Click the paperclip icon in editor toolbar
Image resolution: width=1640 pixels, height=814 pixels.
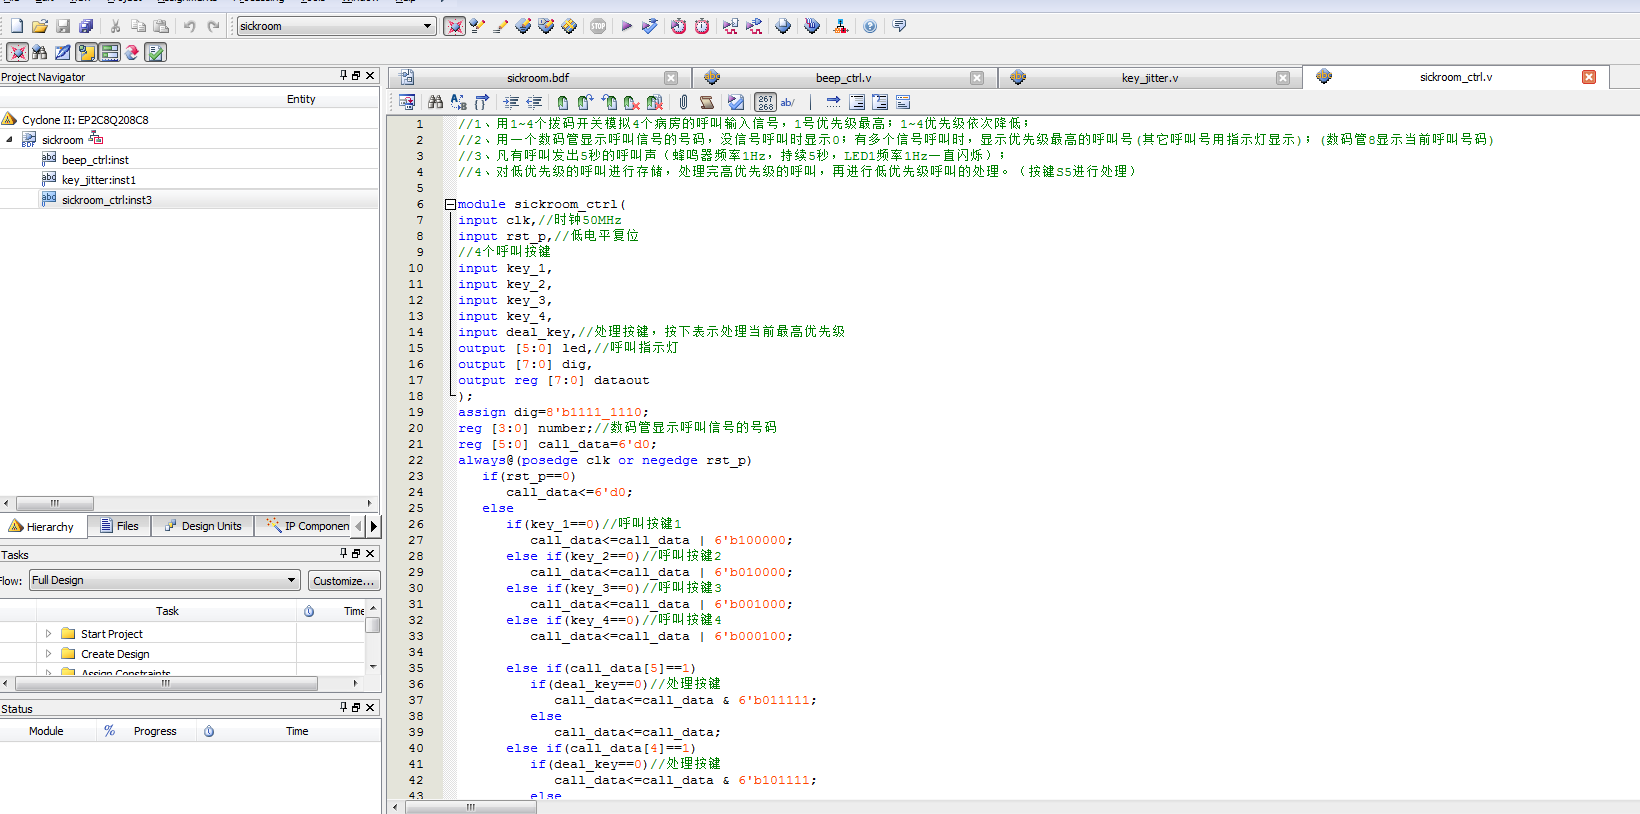coord(683,102)
